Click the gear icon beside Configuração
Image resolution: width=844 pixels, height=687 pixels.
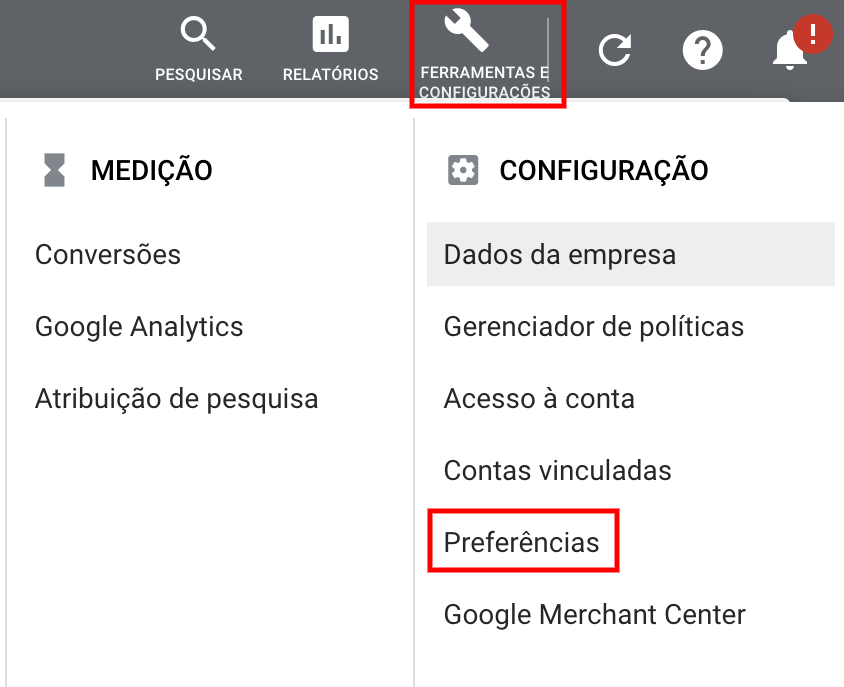click(462, 170)
